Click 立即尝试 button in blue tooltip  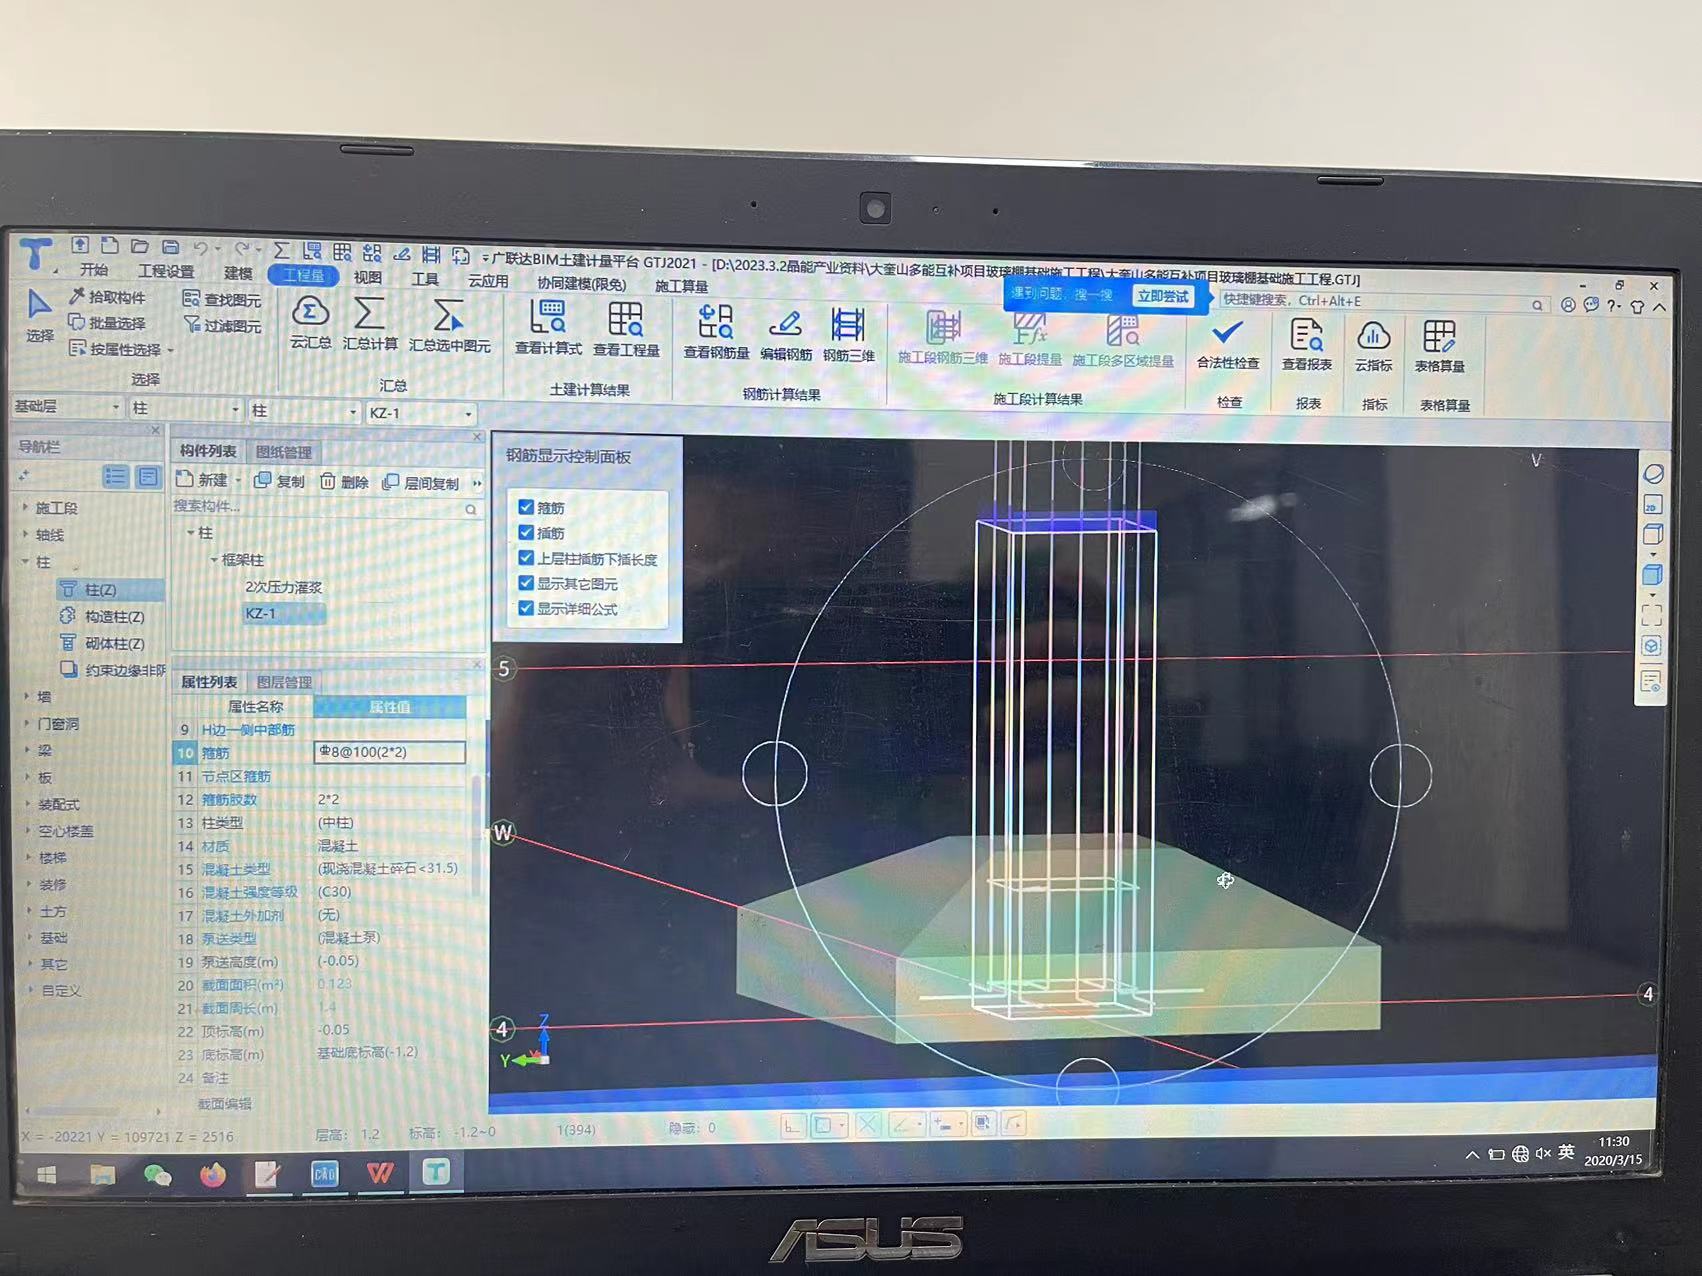click(x=1162, y=296)
